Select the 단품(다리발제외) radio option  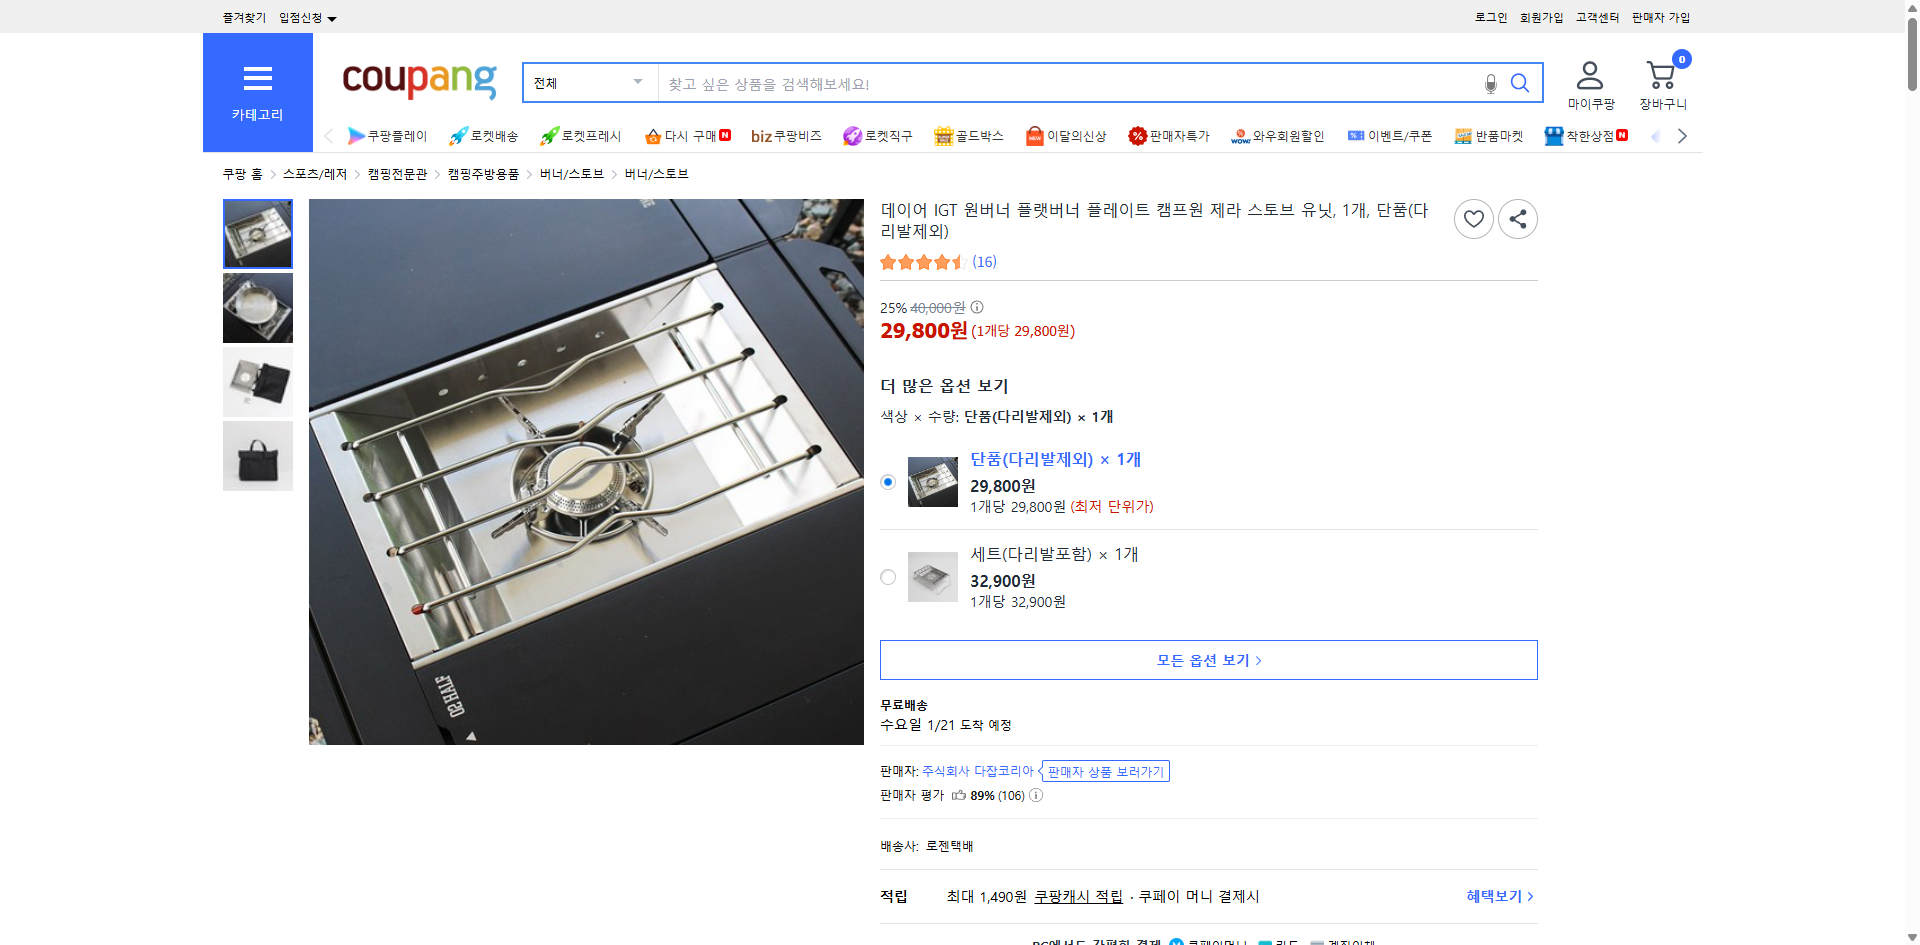887,482
